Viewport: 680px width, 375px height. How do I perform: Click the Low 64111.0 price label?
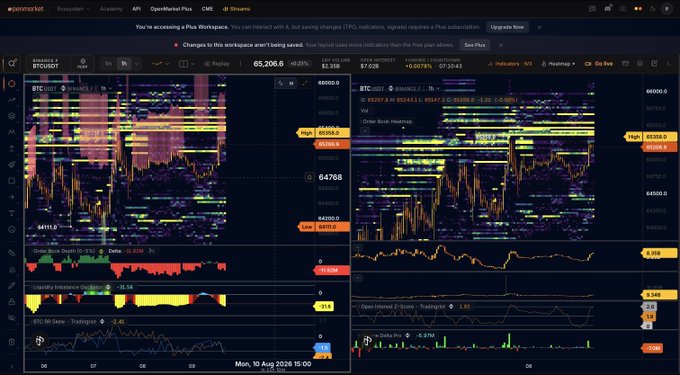coord(324,227)
